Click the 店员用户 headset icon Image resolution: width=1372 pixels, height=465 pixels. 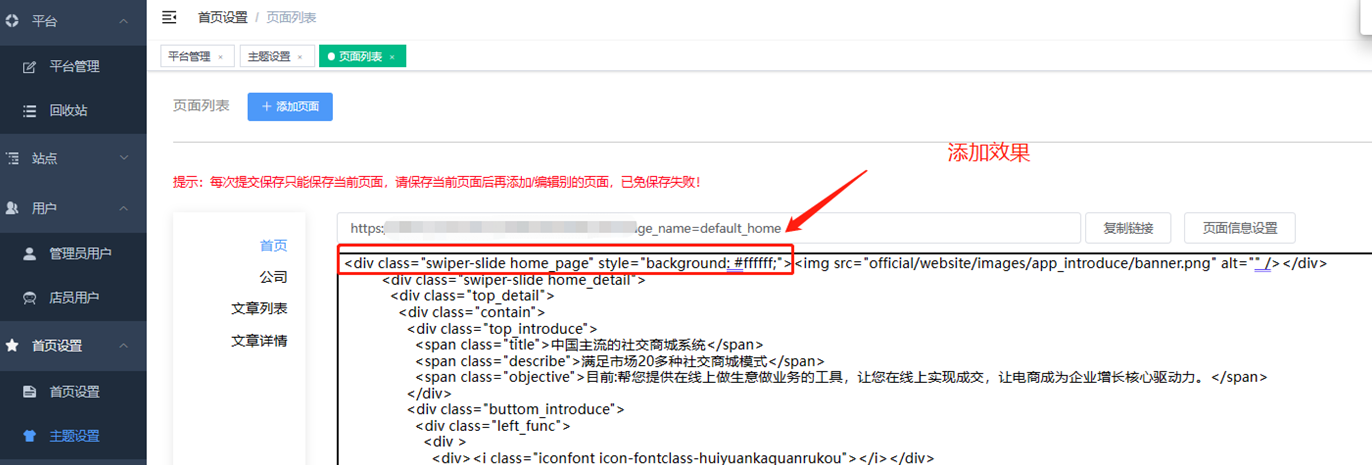pyautogui.click(x=30, y=298)
